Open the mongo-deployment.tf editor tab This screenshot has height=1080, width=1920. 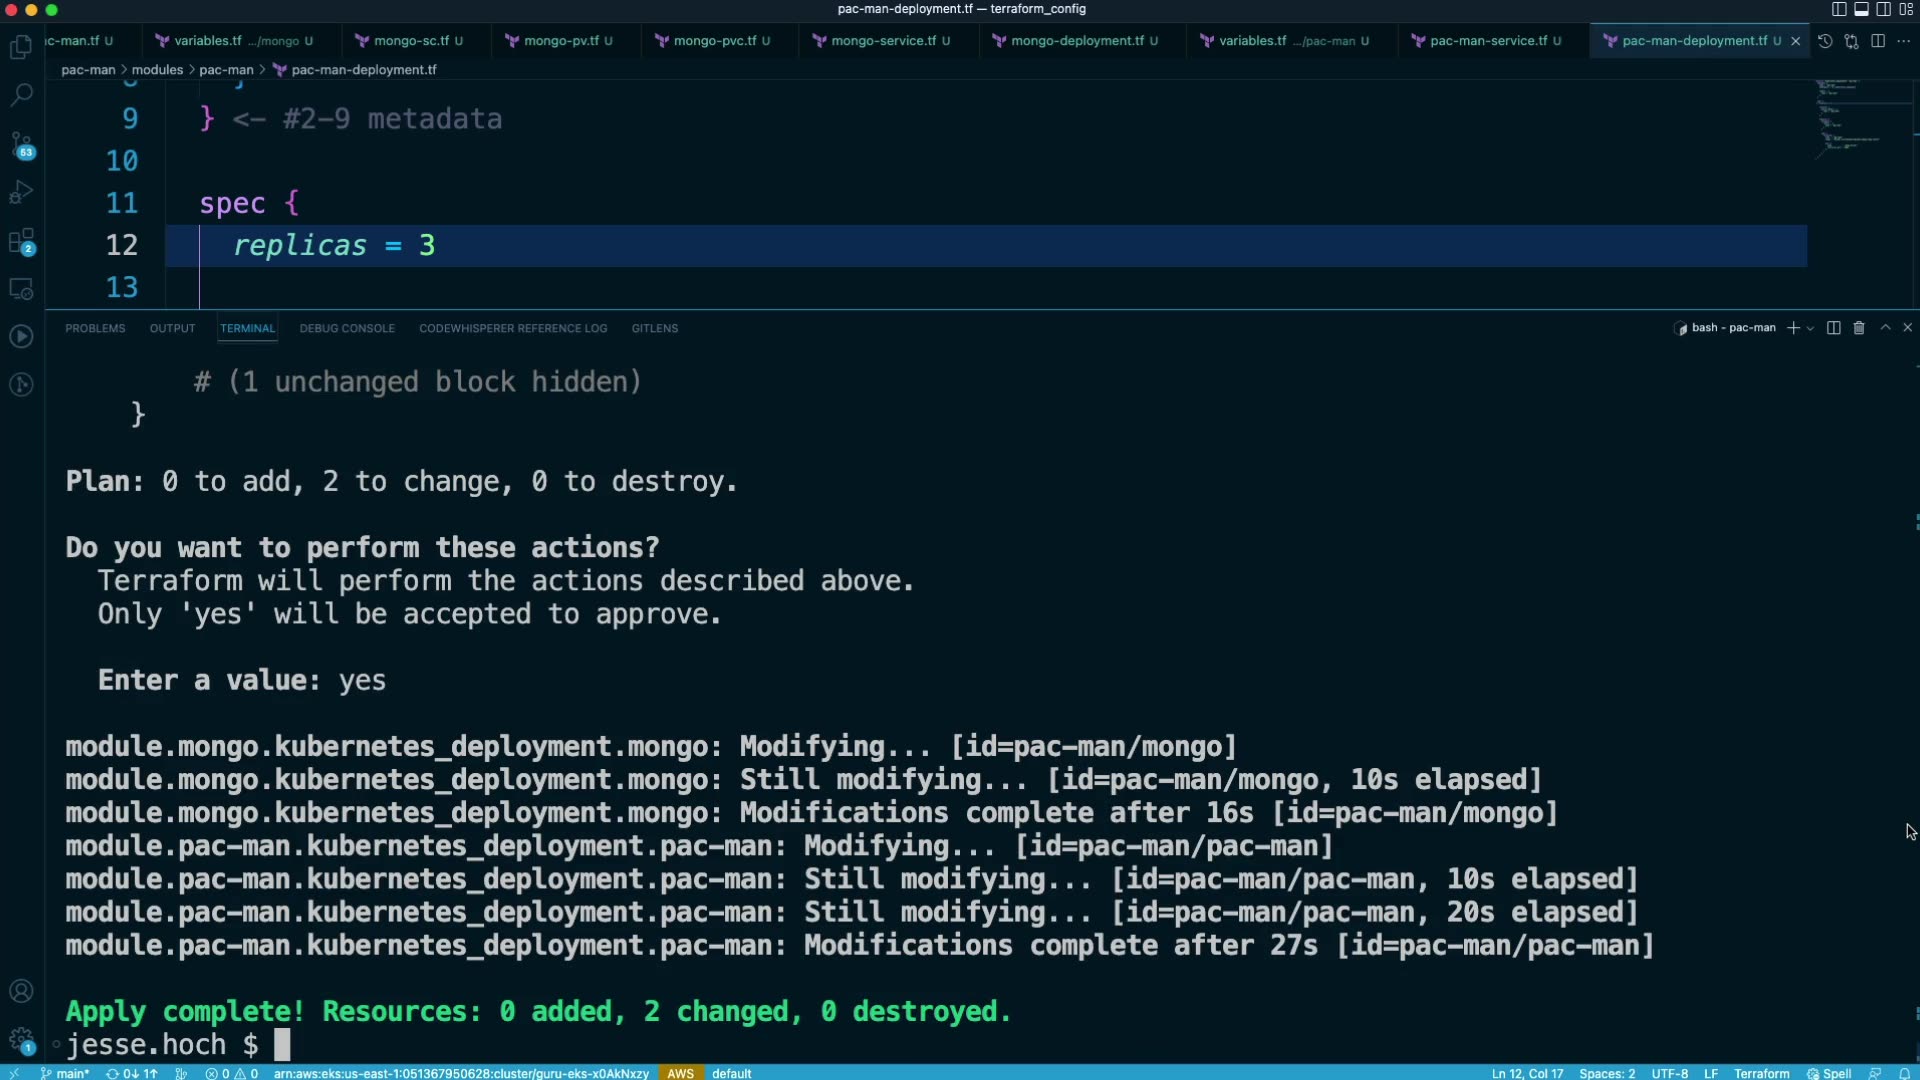point(1076,41)
